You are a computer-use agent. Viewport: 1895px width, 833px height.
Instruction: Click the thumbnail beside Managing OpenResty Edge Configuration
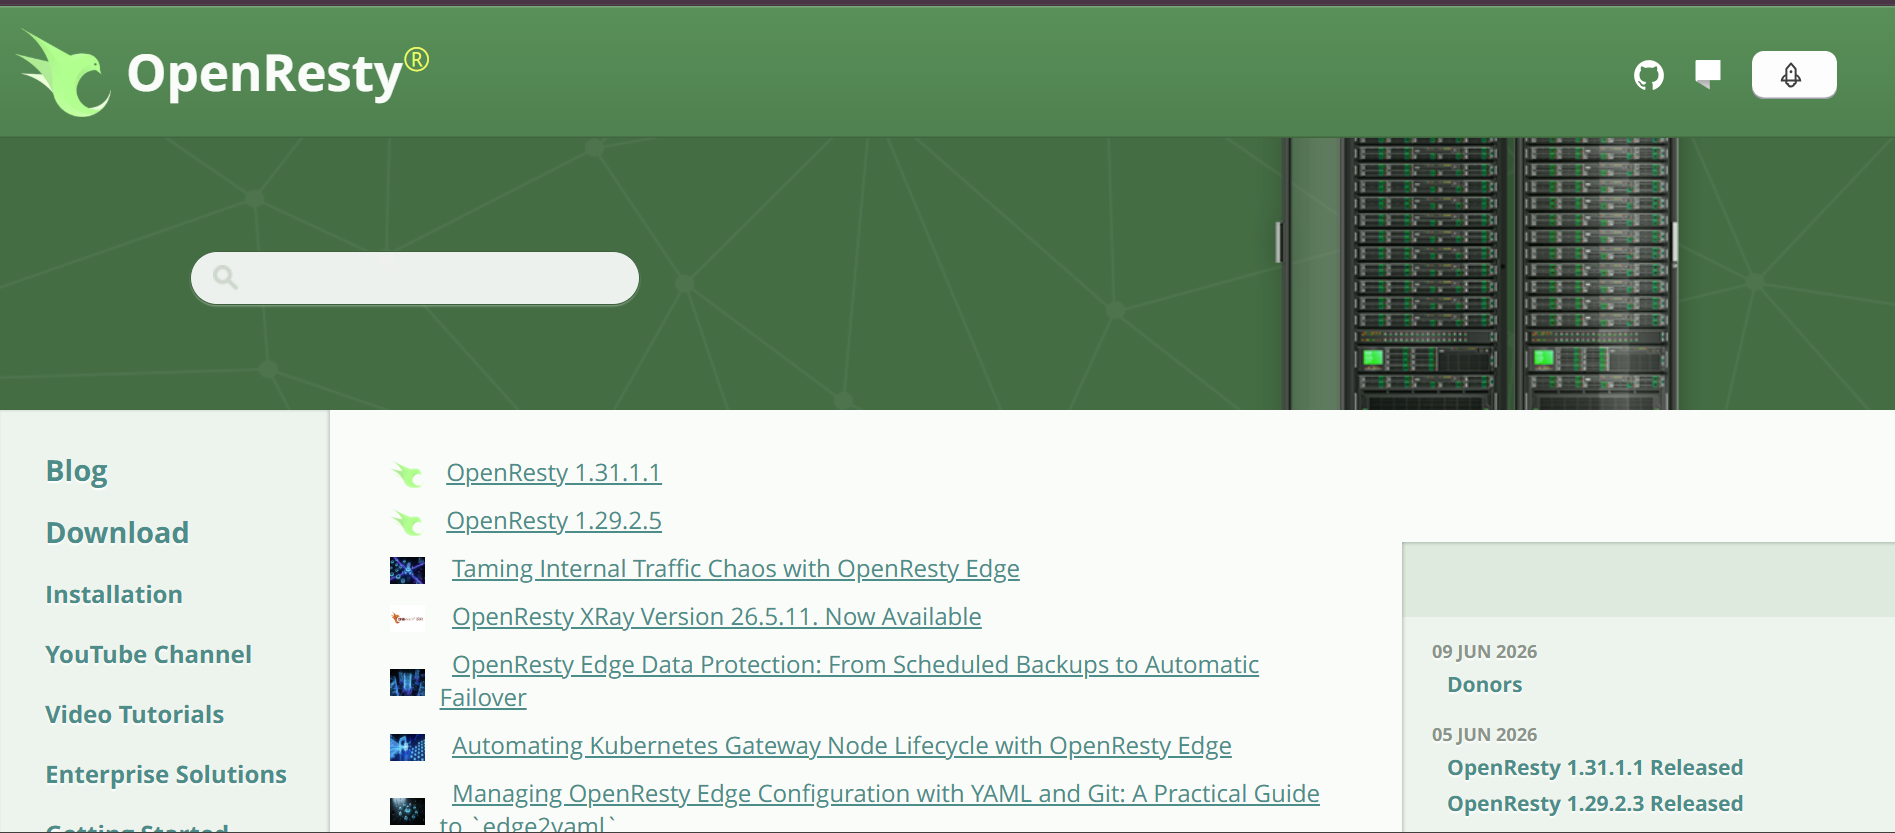pos(407,811)
